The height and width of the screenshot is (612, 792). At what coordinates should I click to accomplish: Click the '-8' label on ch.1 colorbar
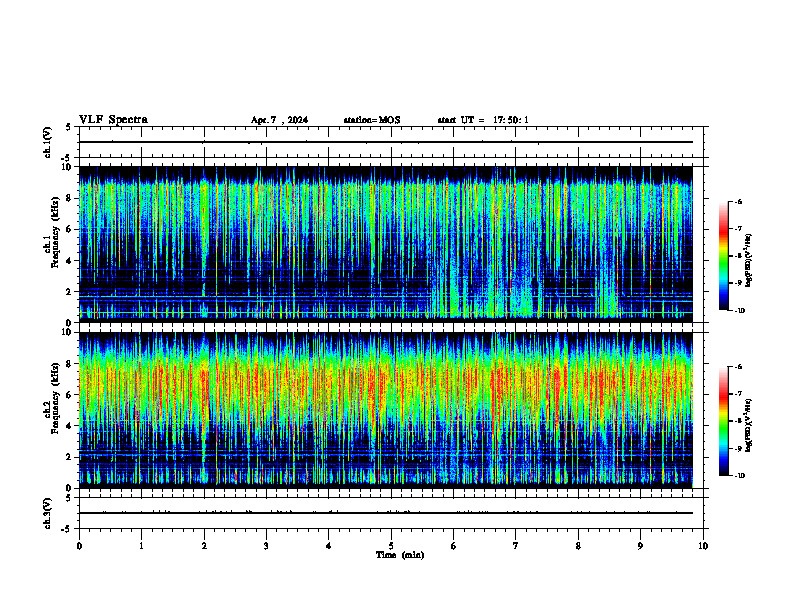pos(738,256)
